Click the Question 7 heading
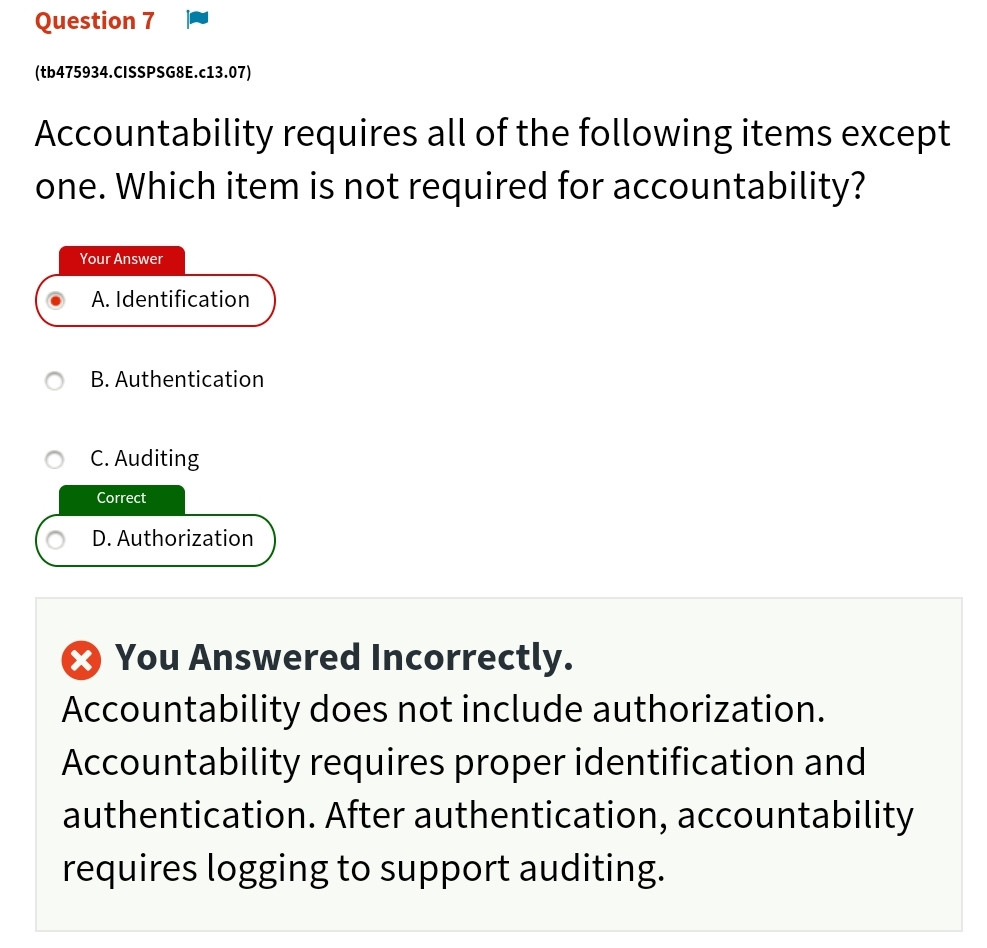Screen dimensions: 987x948 [95, 21]
